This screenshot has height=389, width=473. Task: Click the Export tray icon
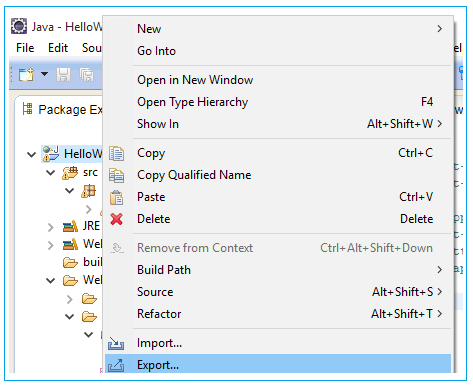(116, 365)
